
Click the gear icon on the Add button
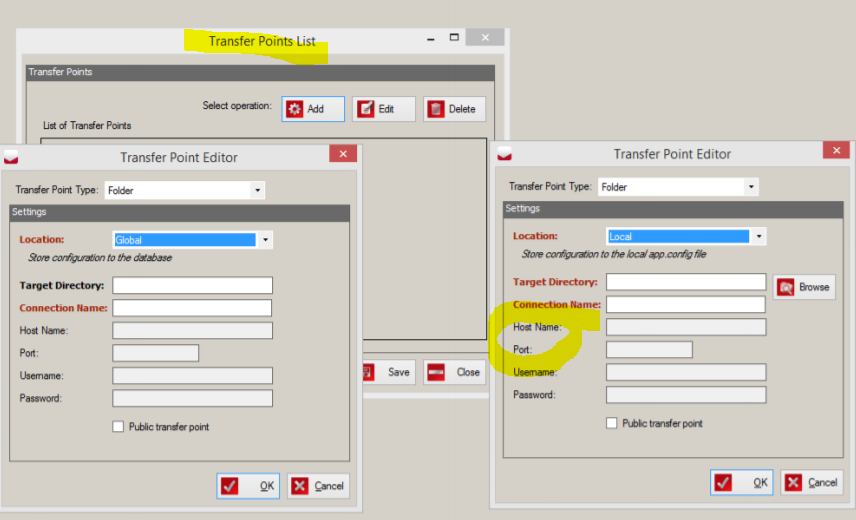pos(294,109)
